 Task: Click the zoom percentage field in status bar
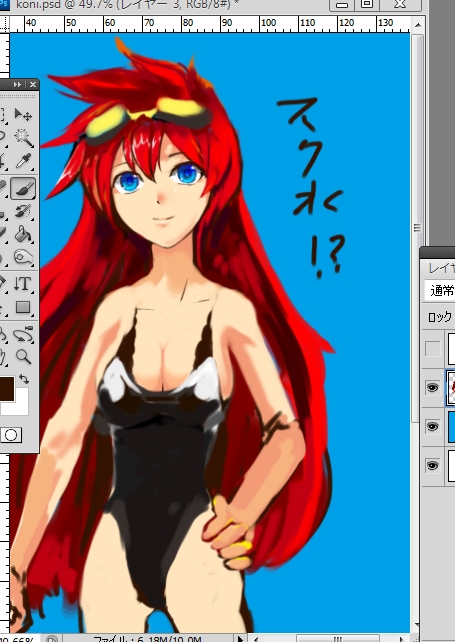point(19,639)
